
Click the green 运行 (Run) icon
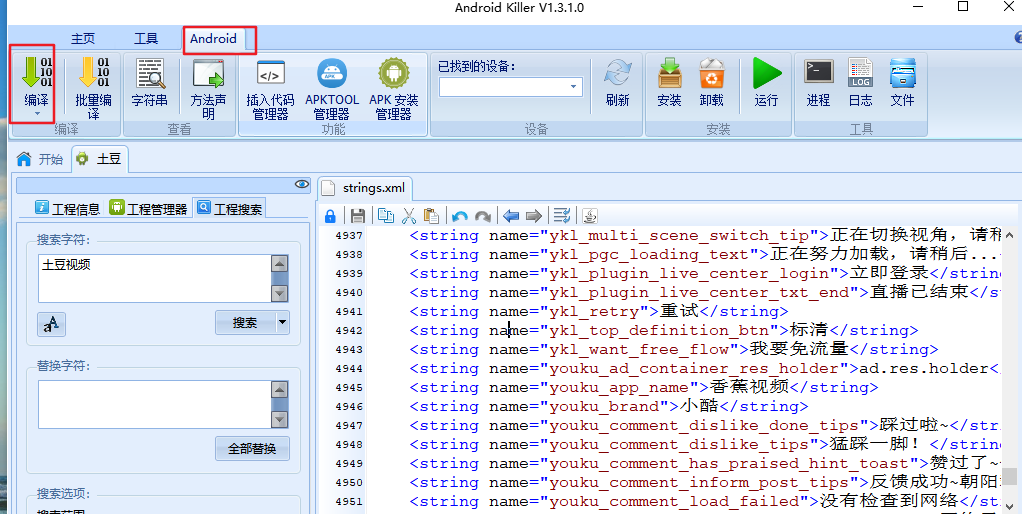pos(766,74)
